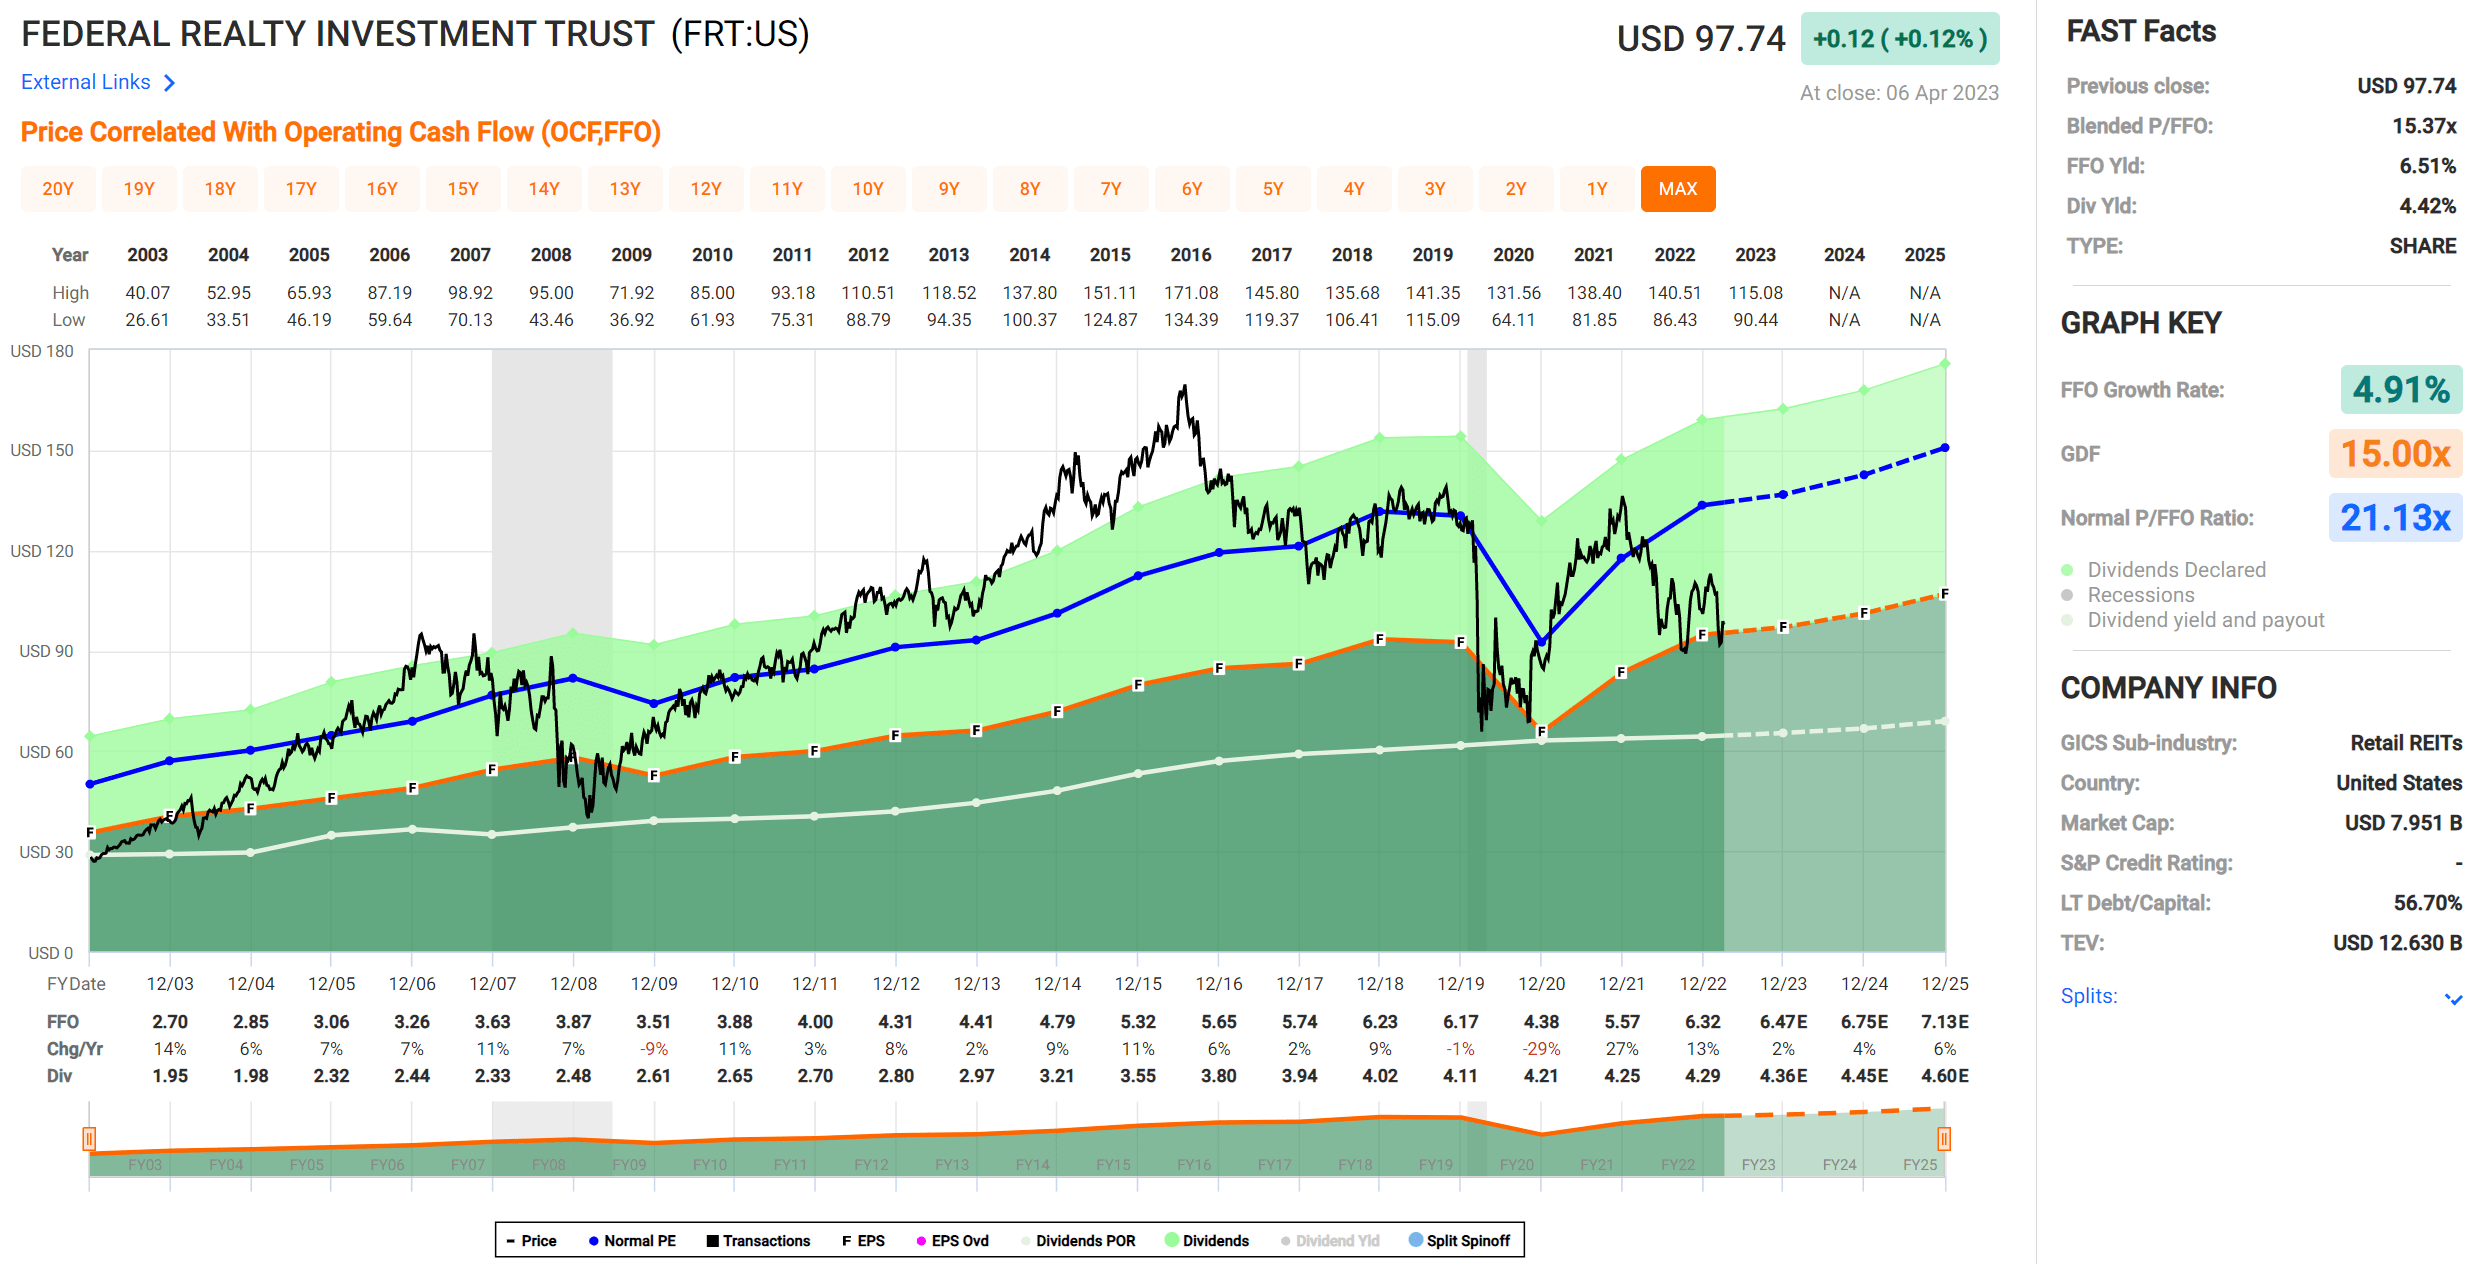Toggle the Dividends legend entry
The image size is (2472, 1264).
[1207, 1241]
